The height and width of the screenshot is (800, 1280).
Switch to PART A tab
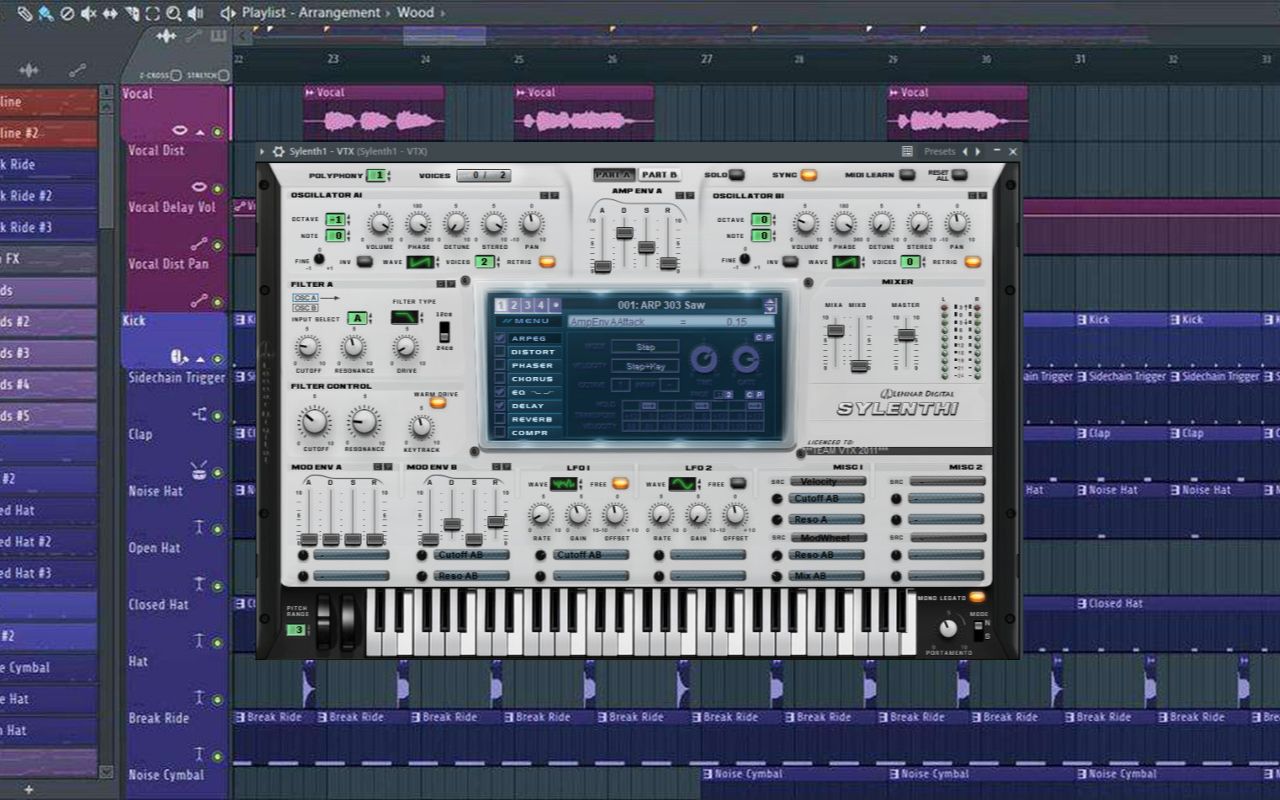click(x=613, y=175)
